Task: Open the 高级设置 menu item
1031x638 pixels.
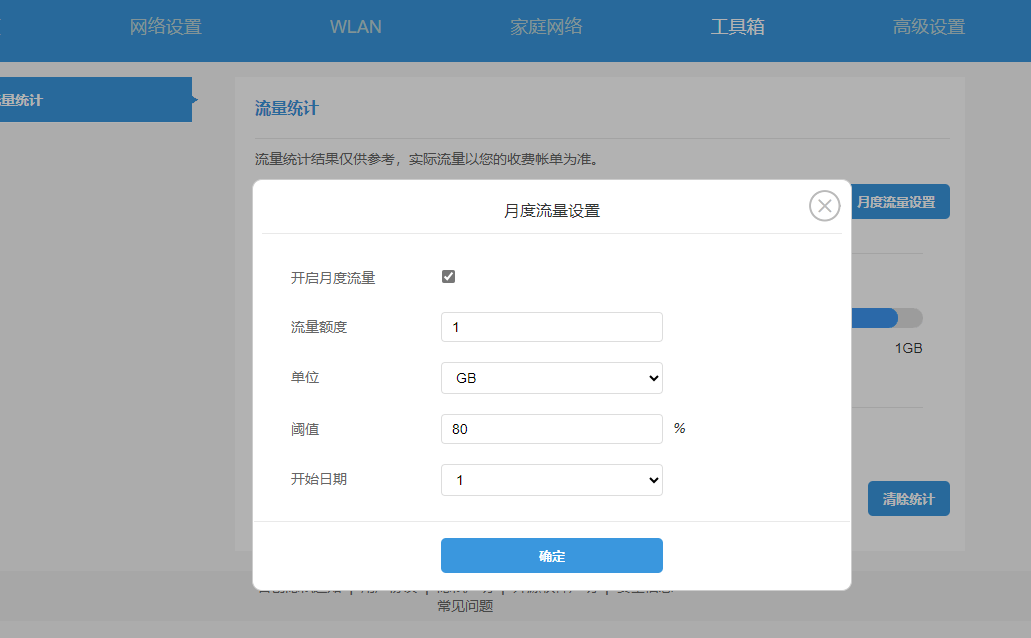Action: tap(927, 27)
